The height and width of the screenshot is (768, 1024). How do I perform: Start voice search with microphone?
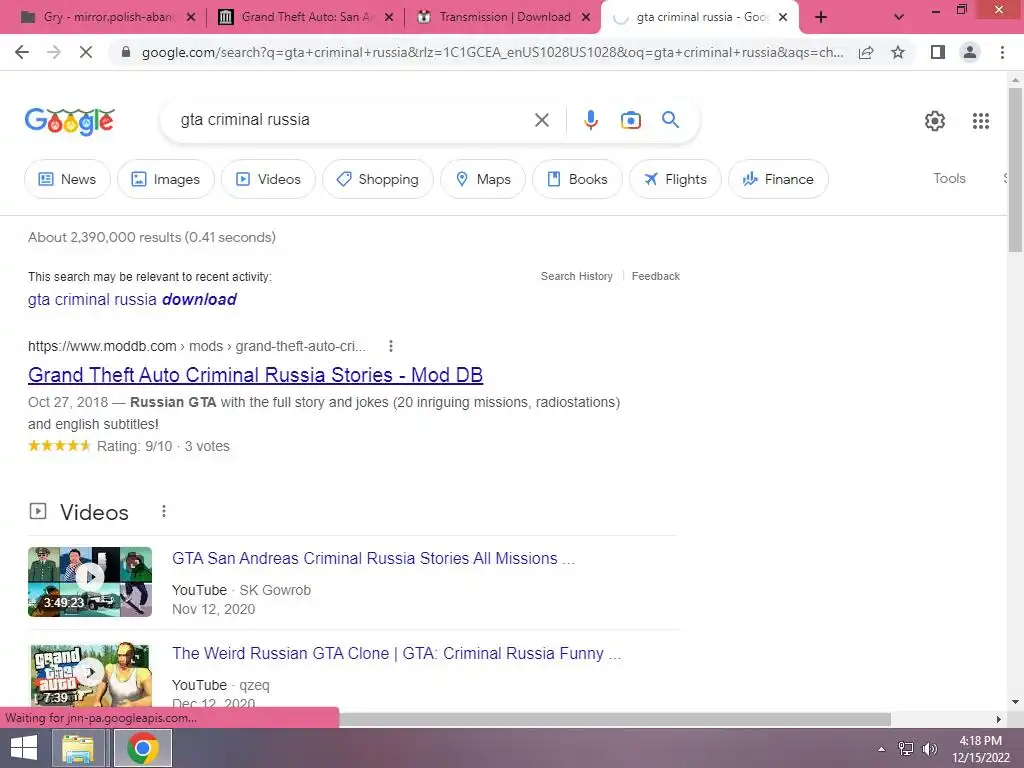590,120
